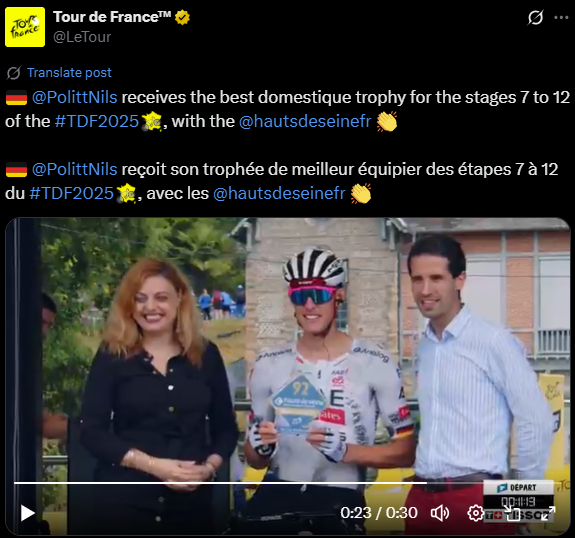This screenshot has width=575, height=538.
Task: Open video settings gear
Action: coord(476,513)
